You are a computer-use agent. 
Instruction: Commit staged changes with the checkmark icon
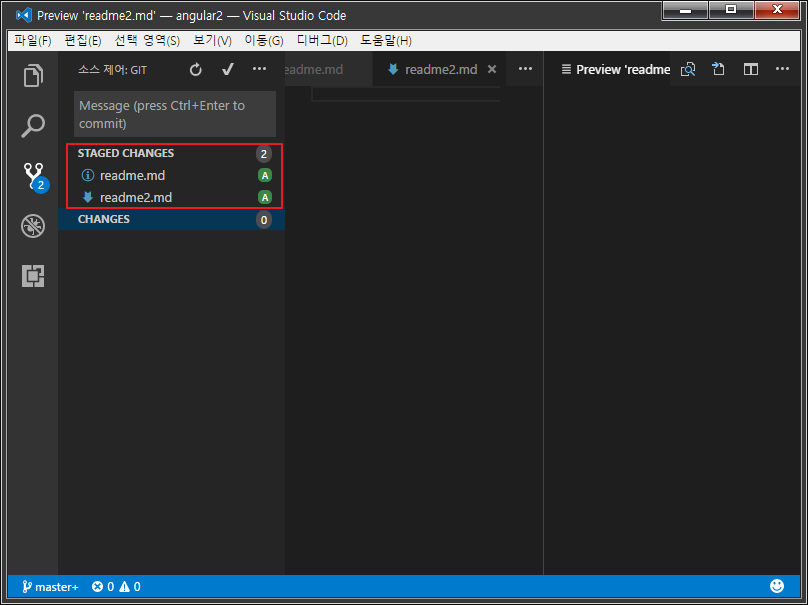(228, 69)
